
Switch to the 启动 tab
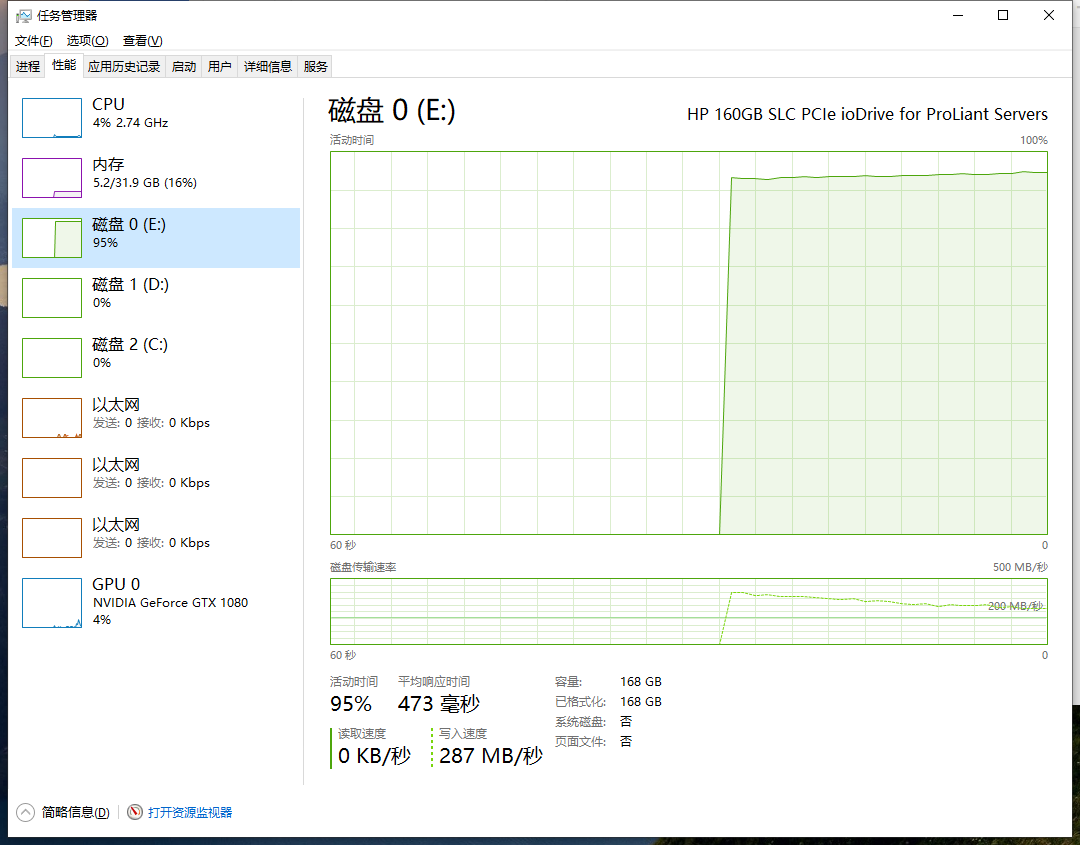coord(184,67)
